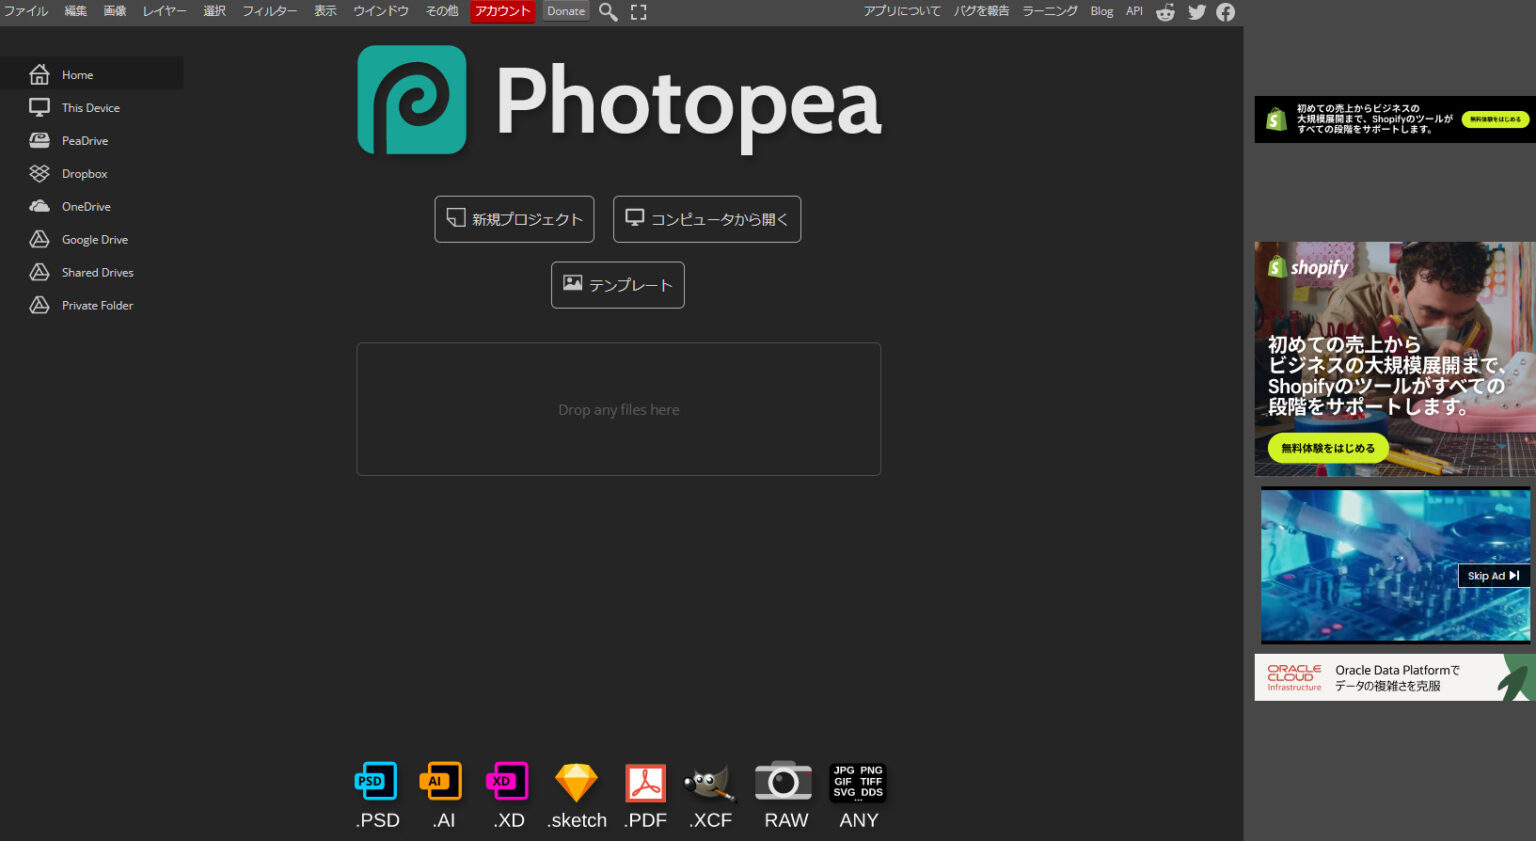Click the GIMP .XCF format icon
The width and height of the screenshot is (1536, 841).
[710, 781]
